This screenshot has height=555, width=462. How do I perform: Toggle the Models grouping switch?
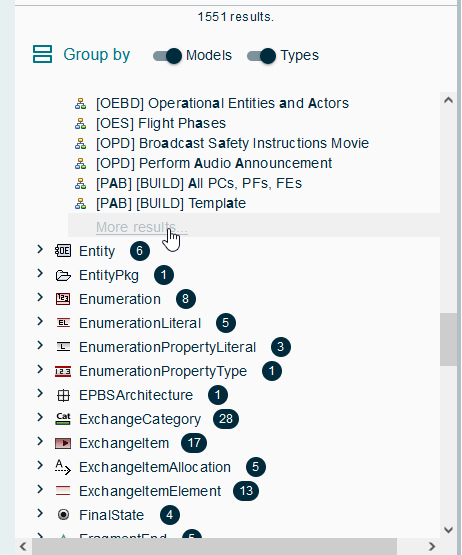(167, 56)
